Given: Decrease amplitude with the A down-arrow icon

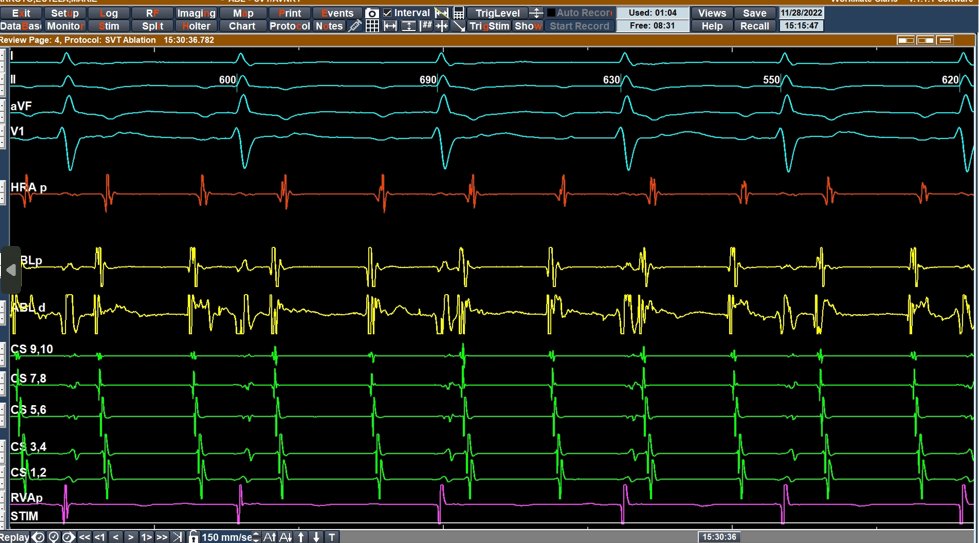Looking at the screenshot, I should coord(285,537).
